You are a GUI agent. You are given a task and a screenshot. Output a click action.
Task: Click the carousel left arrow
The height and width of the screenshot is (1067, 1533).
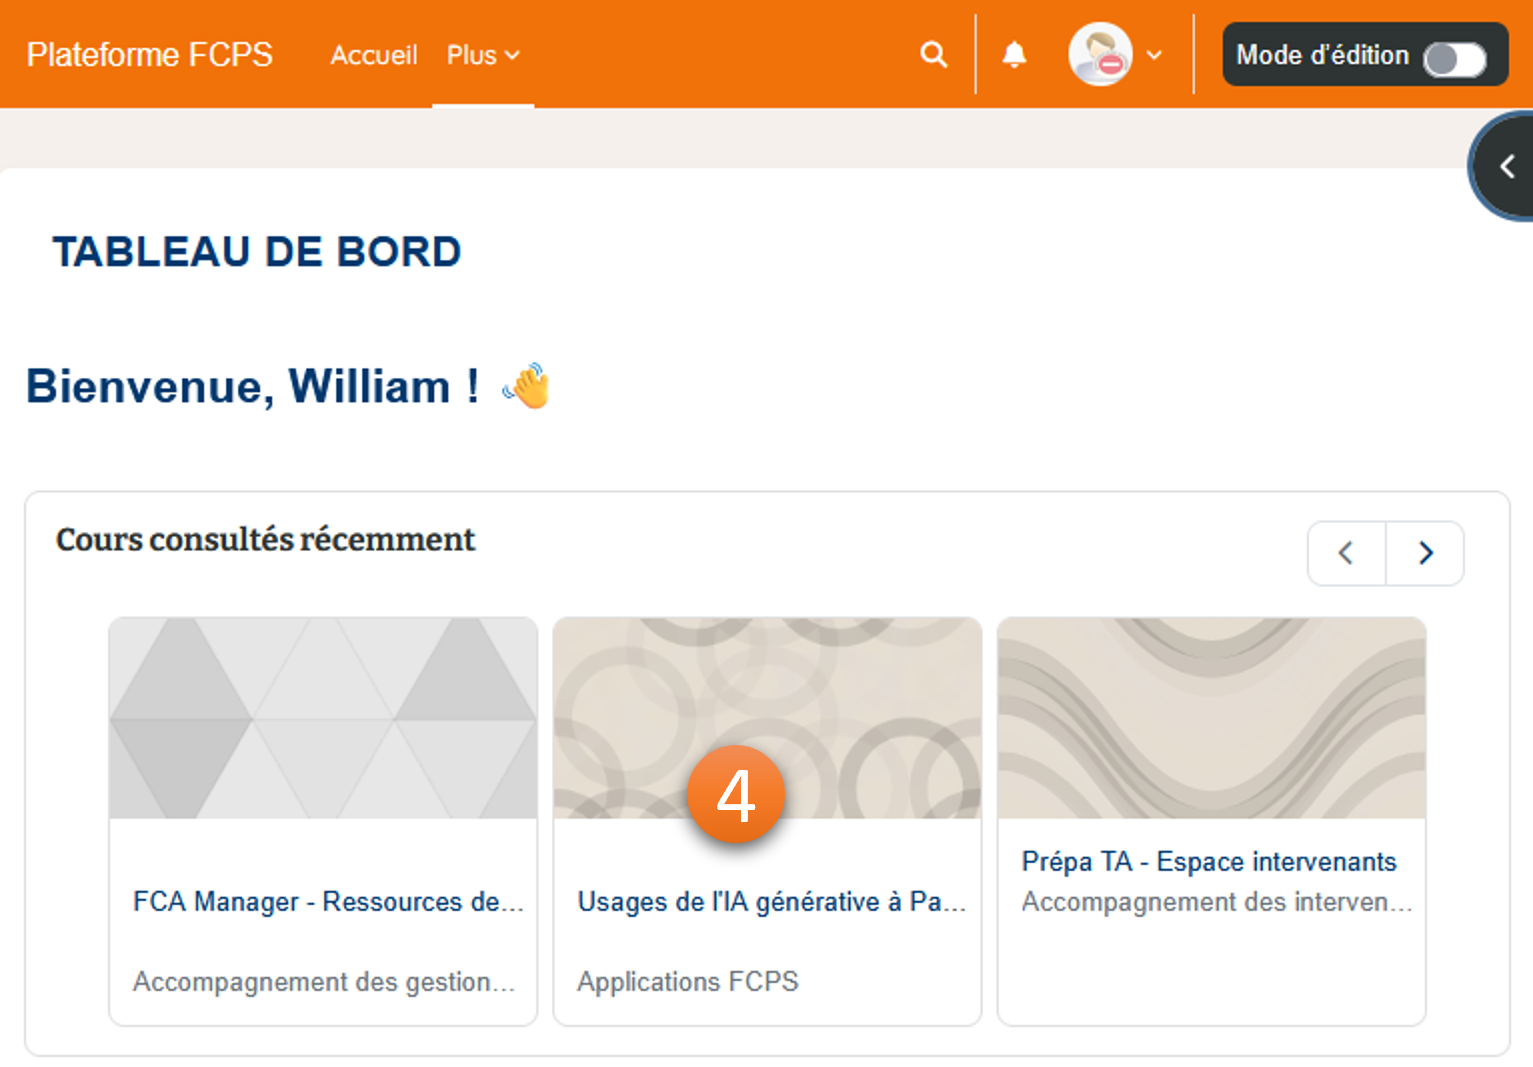click(1346, 553)
